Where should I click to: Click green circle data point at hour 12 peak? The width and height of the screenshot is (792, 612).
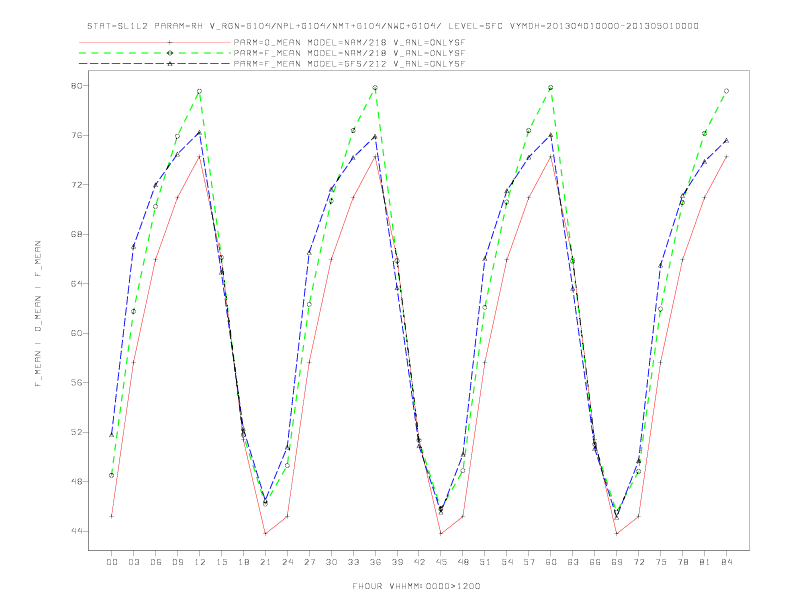[200, 91]
